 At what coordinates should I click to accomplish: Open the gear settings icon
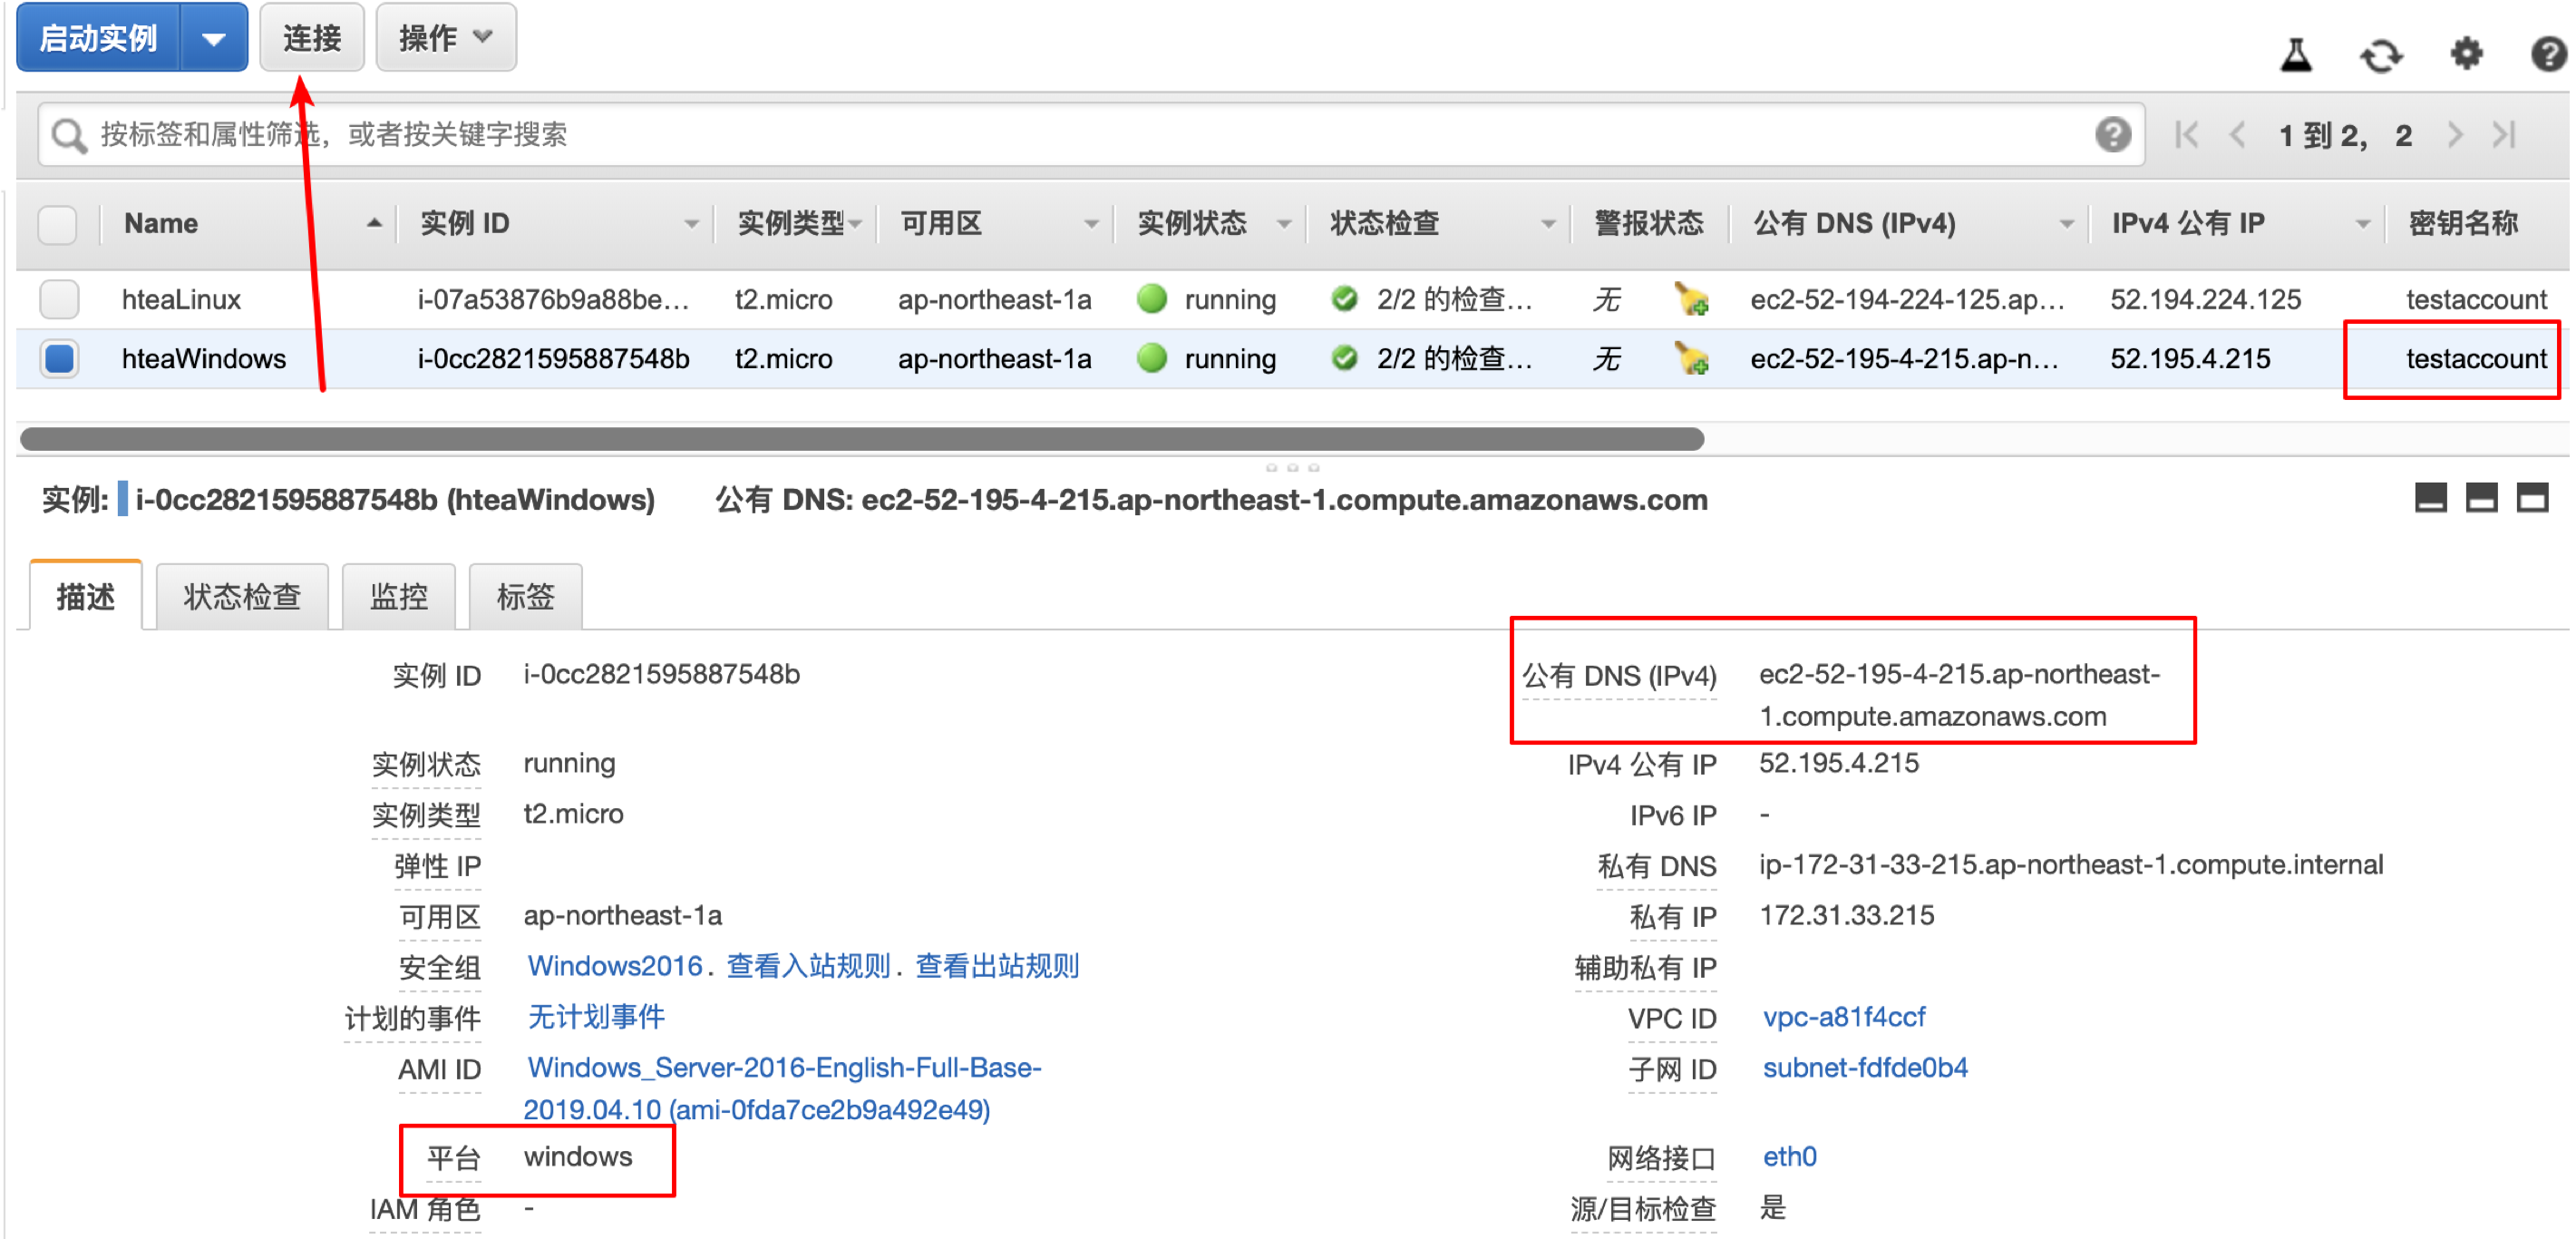(2466, 53)
